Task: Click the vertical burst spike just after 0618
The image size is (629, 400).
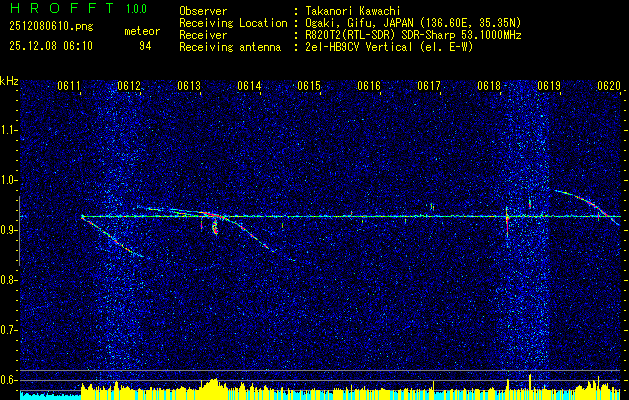Action: 507,222
